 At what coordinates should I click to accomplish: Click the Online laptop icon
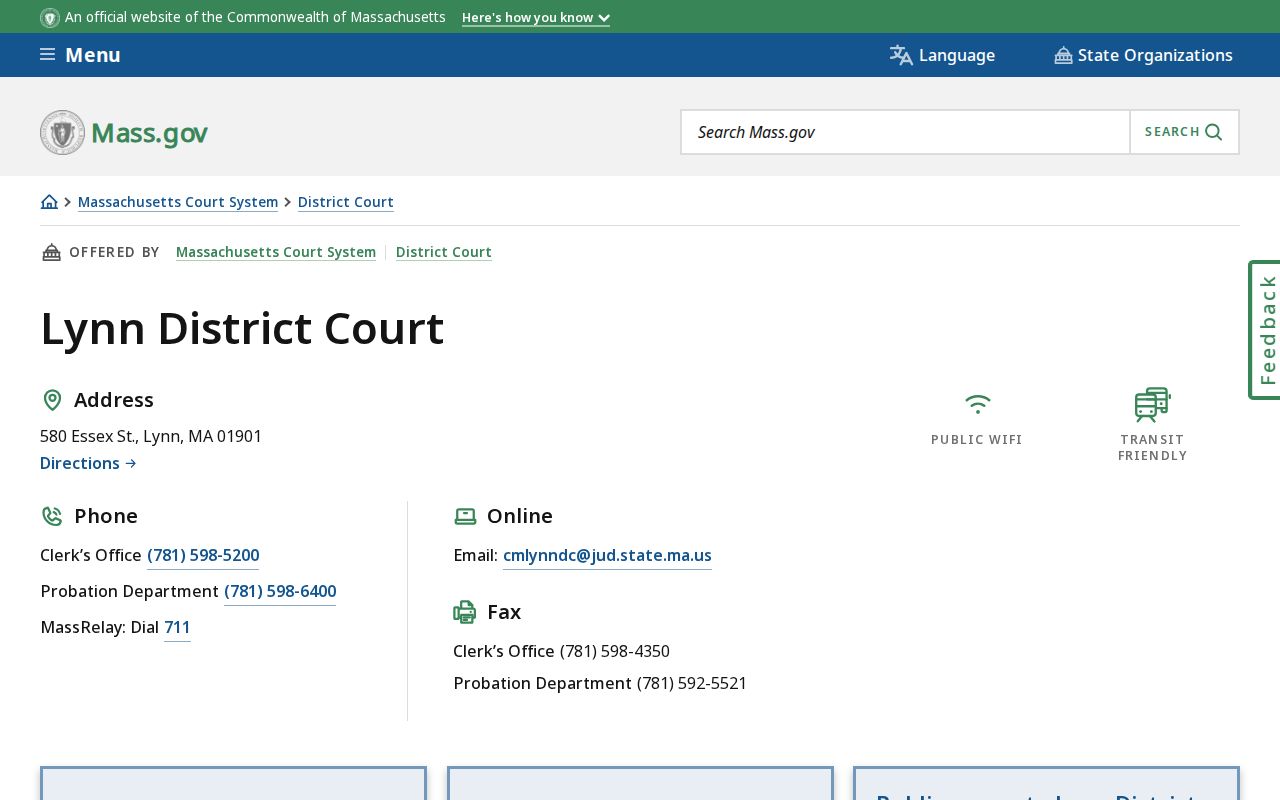point(465,516)
